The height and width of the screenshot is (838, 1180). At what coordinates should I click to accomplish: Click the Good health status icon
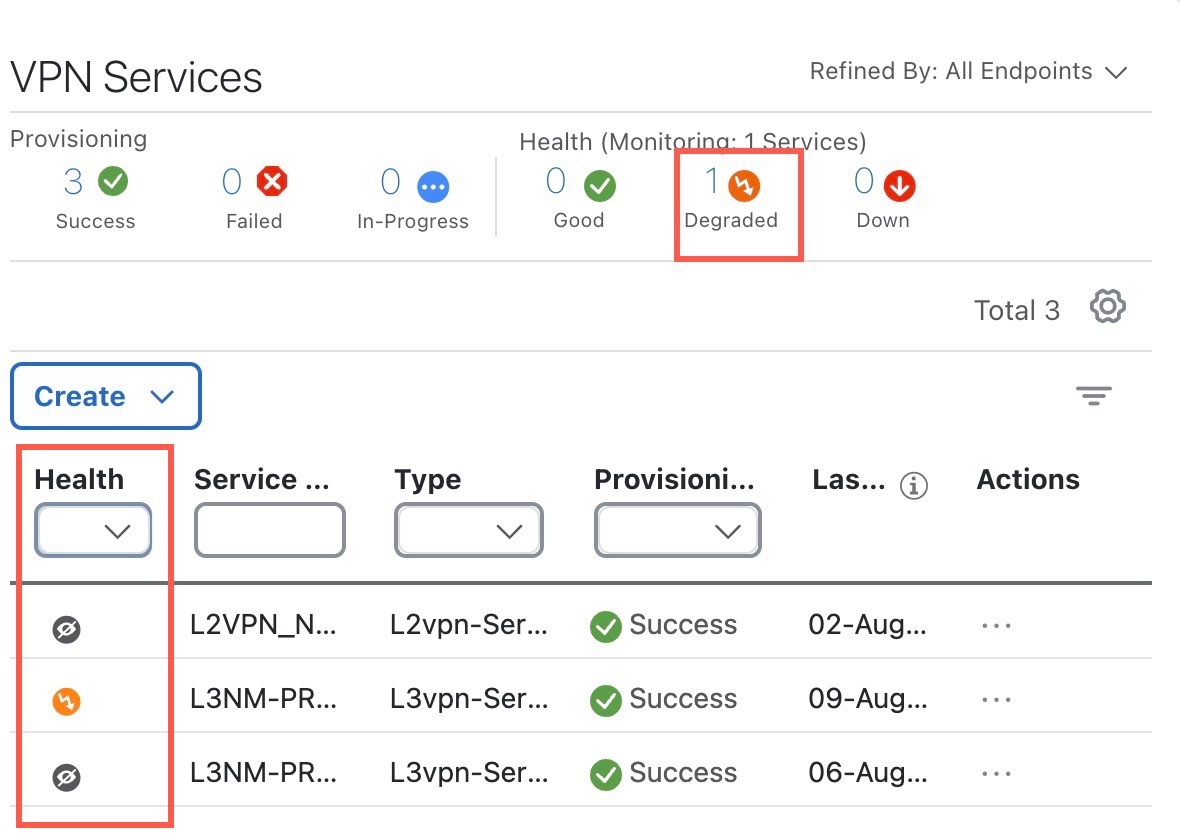click(601, 183)
